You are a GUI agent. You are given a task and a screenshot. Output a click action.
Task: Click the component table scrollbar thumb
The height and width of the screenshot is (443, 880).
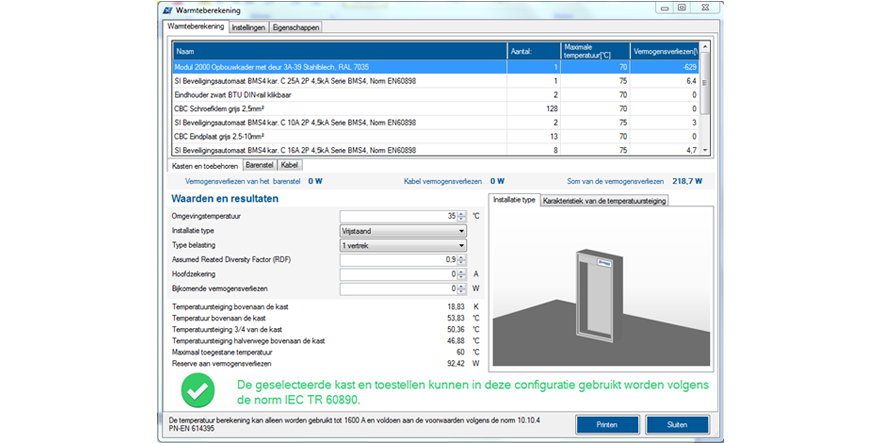[705, 83]
